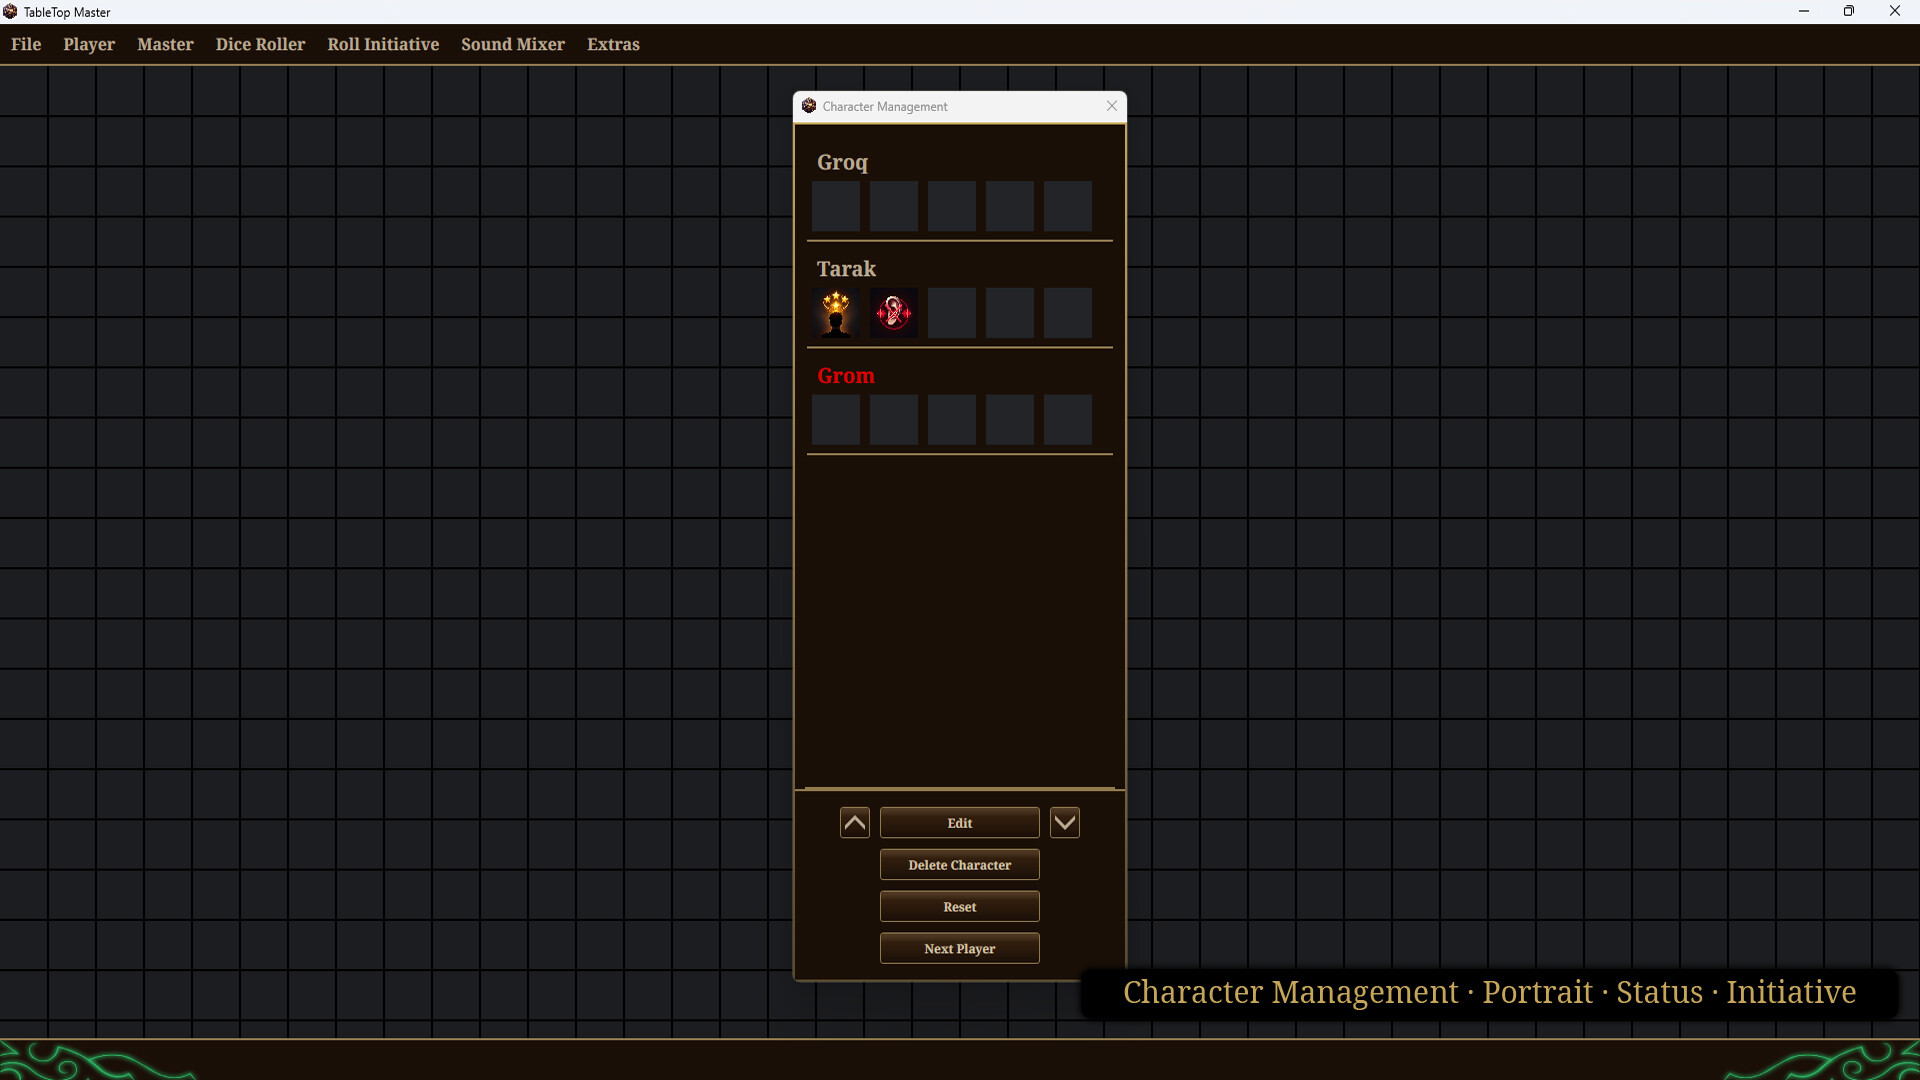Image resolution: width=1920 pixels, height=1080 pixels.
Task: Select the character Grom
Action: click(846, 376)
